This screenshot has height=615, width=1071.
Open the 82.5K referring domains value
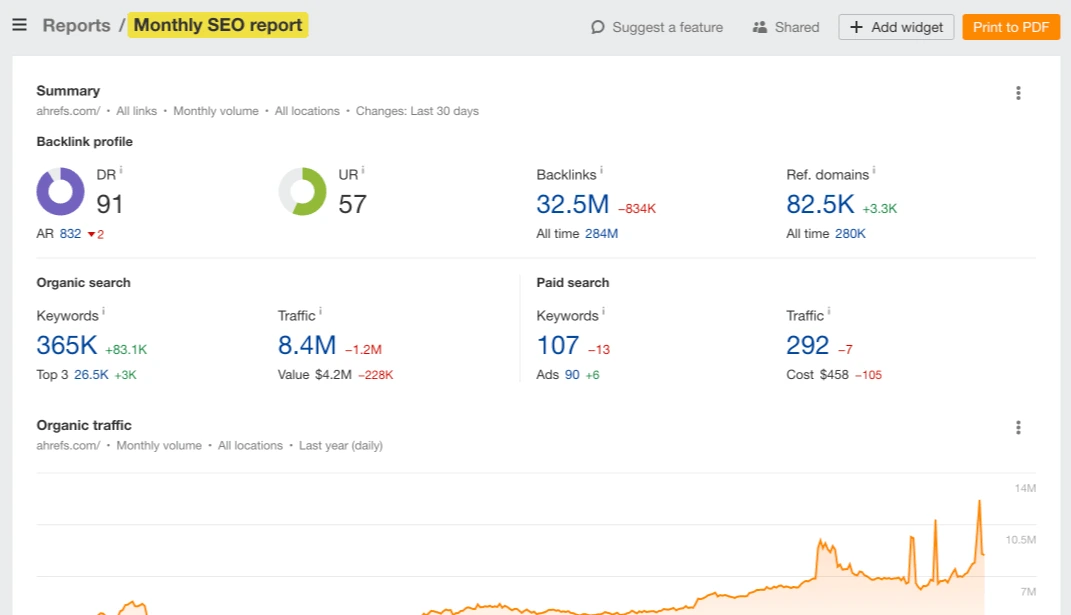pyautogui.click(x=820, y=204)
